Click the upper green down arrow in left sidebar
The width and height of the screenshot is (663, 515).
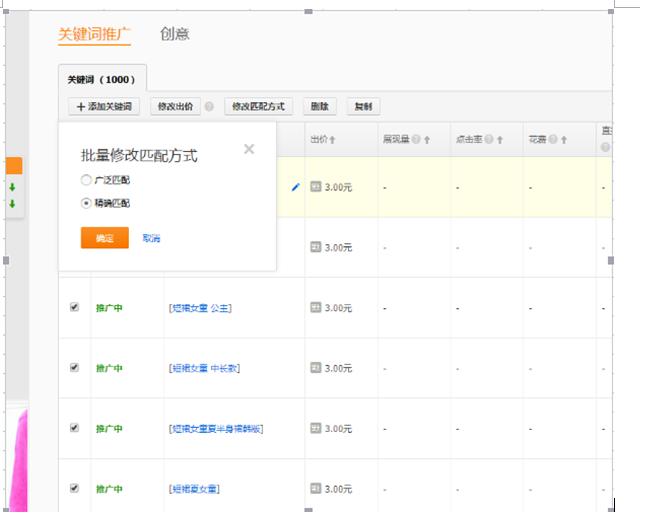(12, 187)
